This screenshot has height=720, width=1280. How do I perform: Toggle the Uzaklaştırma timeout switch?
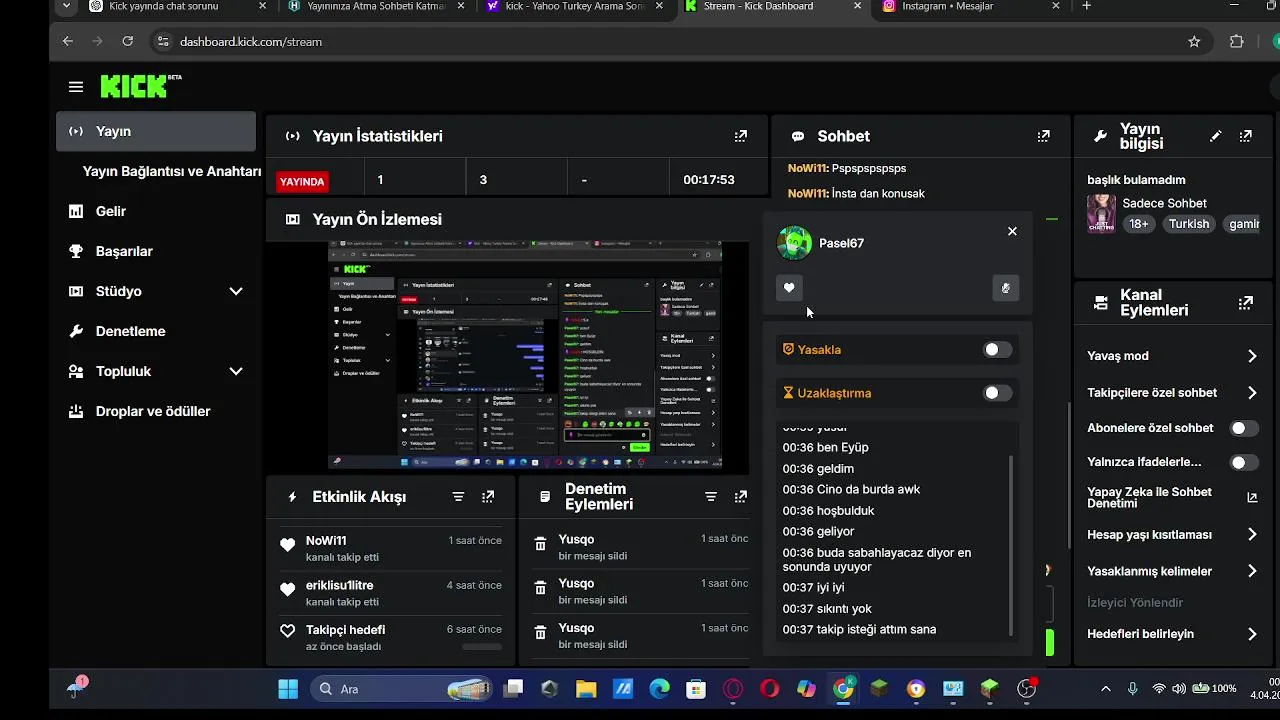[x=997, y=393]
